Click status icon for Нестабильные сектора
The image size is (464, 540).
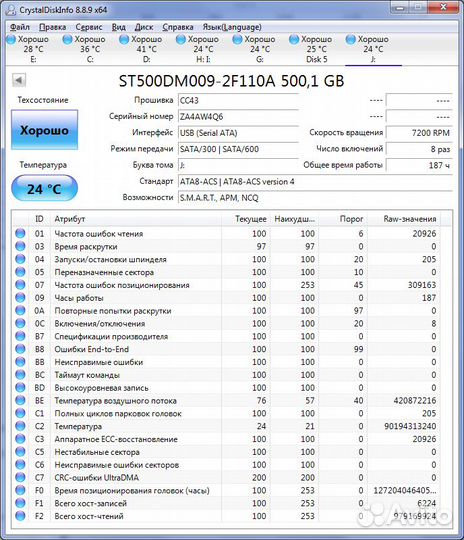click(21, 452)
